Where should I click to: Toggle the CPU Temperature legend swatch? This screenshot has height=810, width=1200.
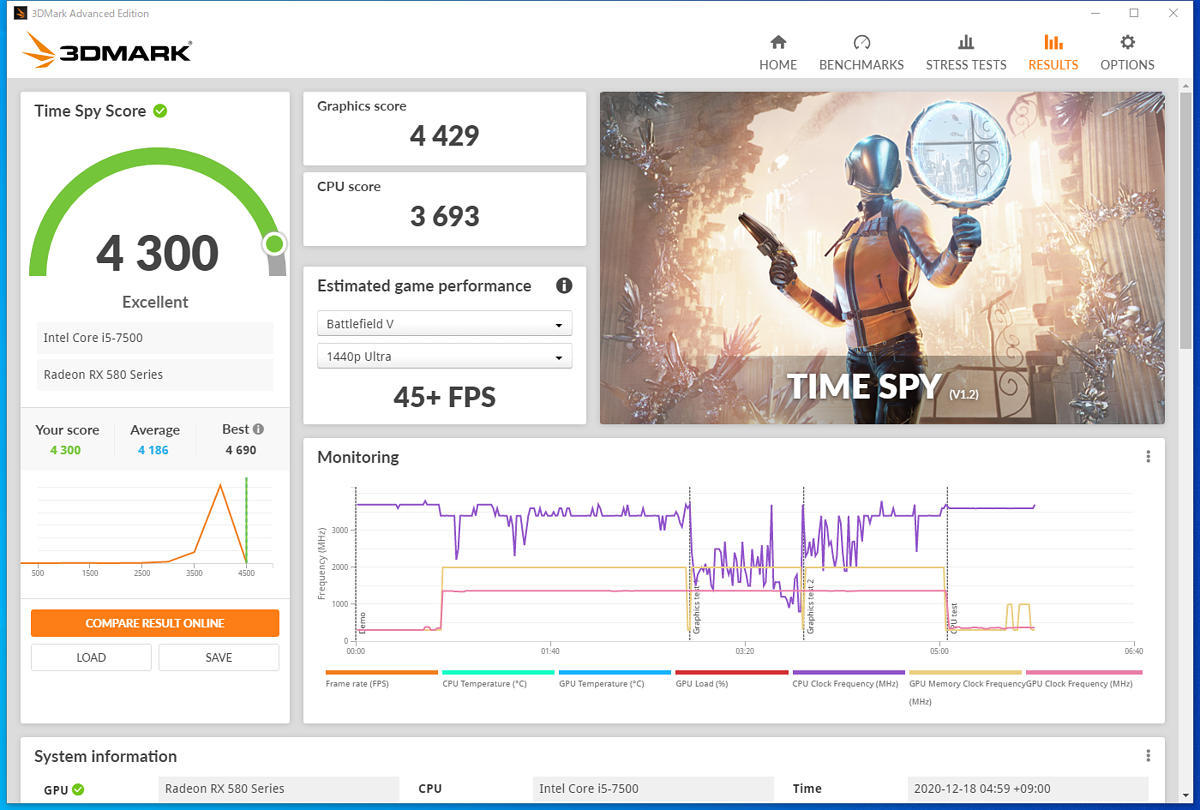(498, 673)
